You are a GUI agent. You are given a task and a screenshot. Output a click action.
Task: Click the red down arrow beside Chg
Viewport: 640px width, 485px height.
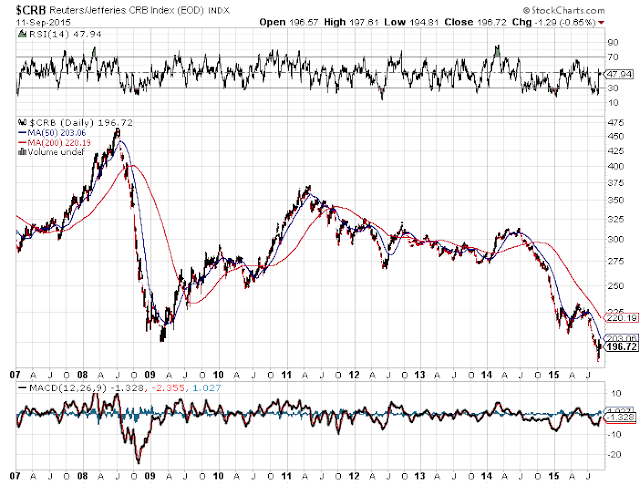(601, 22)
